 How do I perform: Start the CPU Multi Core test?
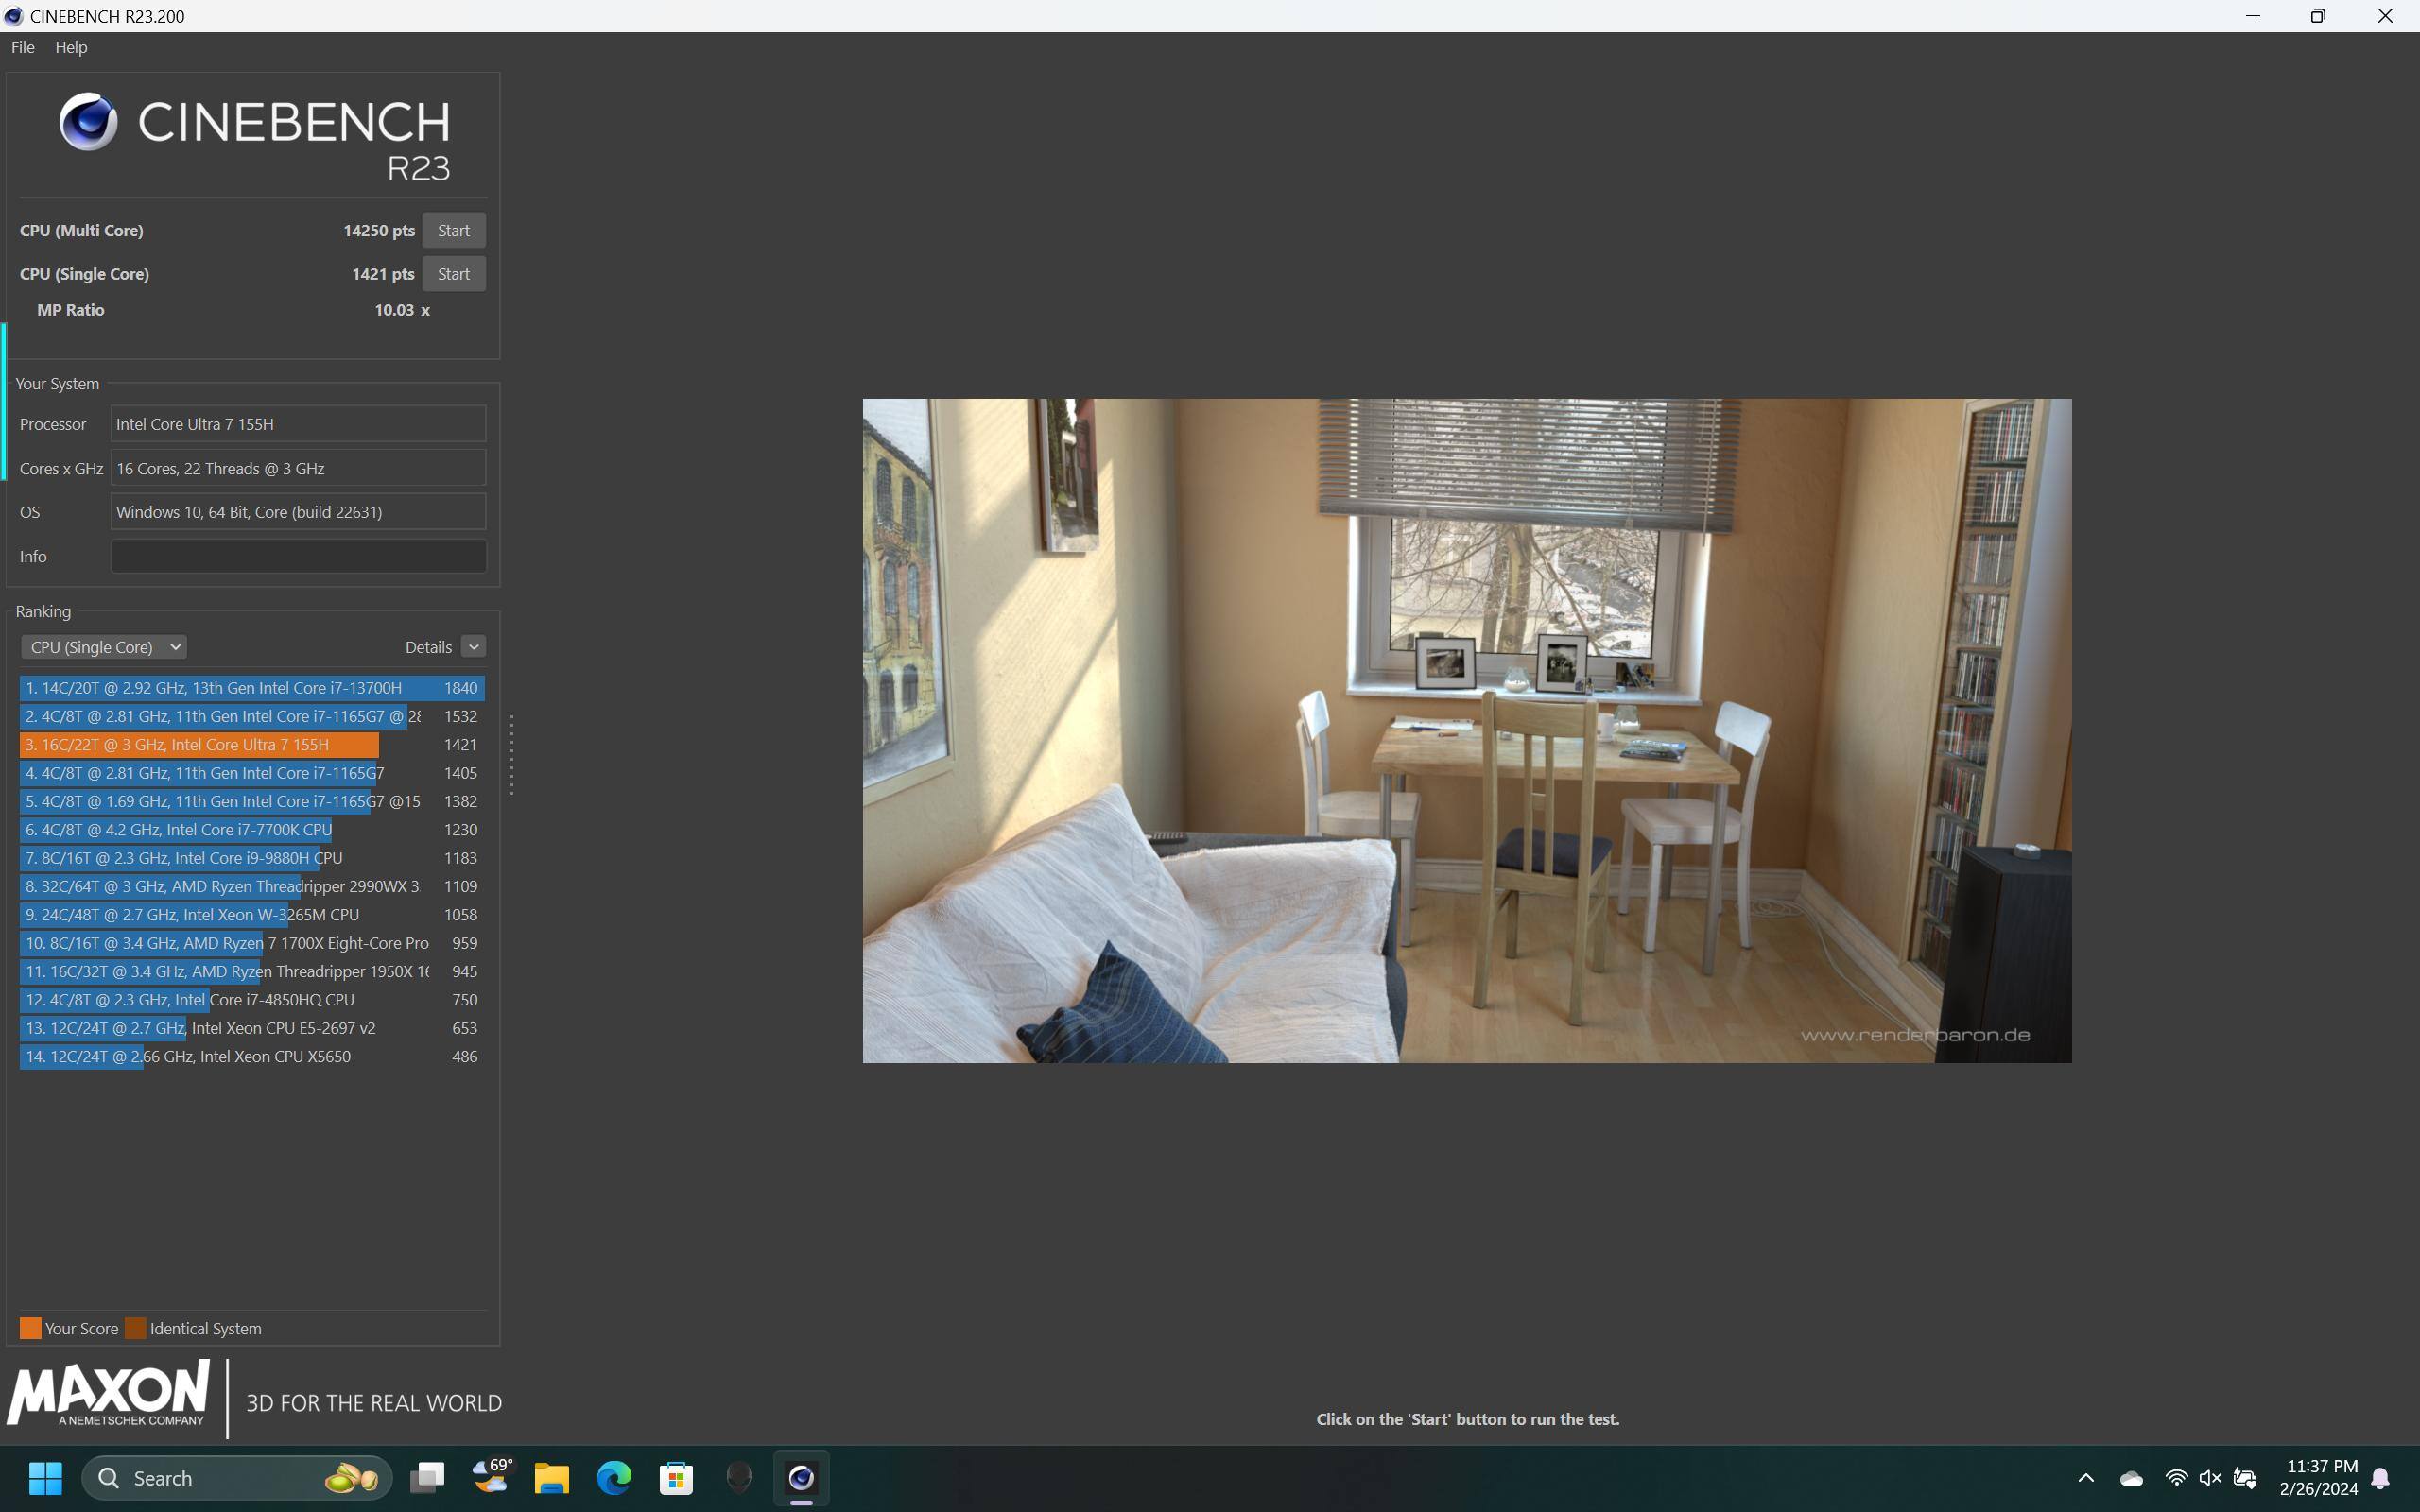(453, 230)
